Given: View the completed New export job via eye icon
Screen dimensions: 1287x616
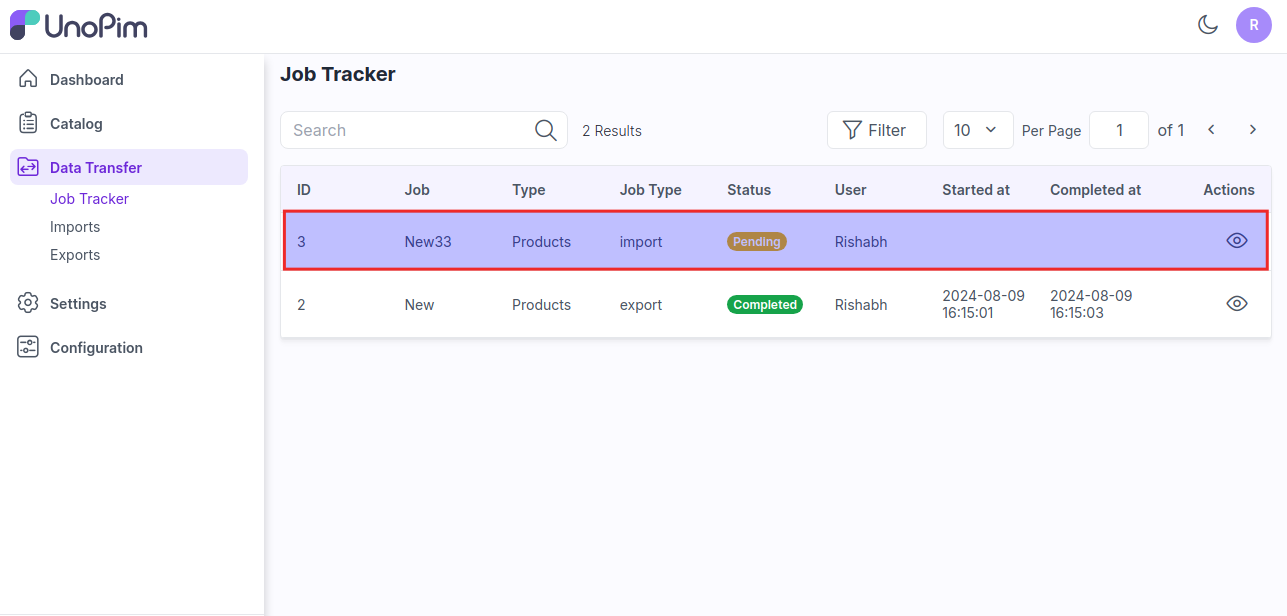Looking at the screenshot, I should pyautogui.click(x=1237, y=304).
